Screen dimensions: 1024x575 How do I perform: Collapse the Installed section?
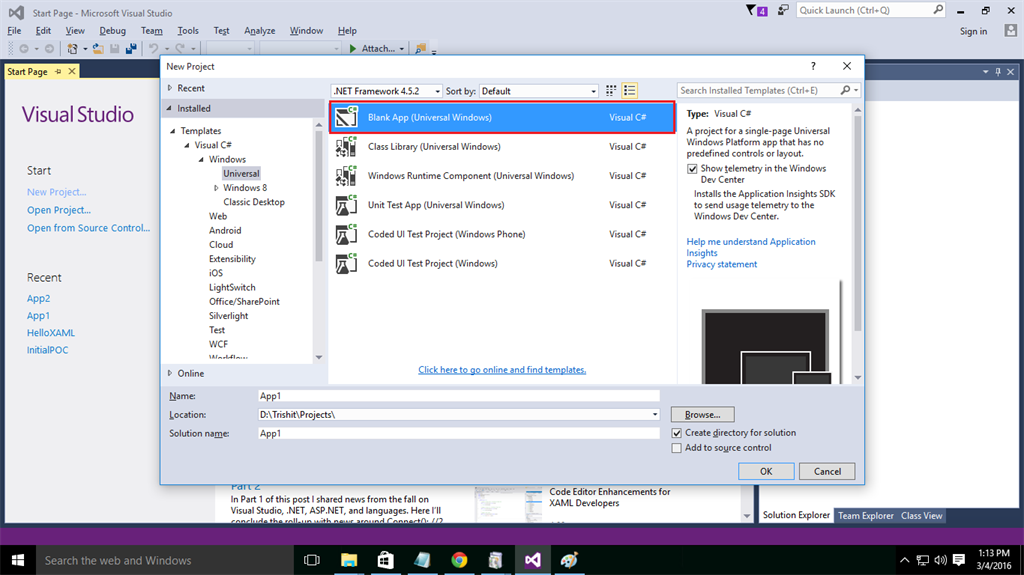170,108
